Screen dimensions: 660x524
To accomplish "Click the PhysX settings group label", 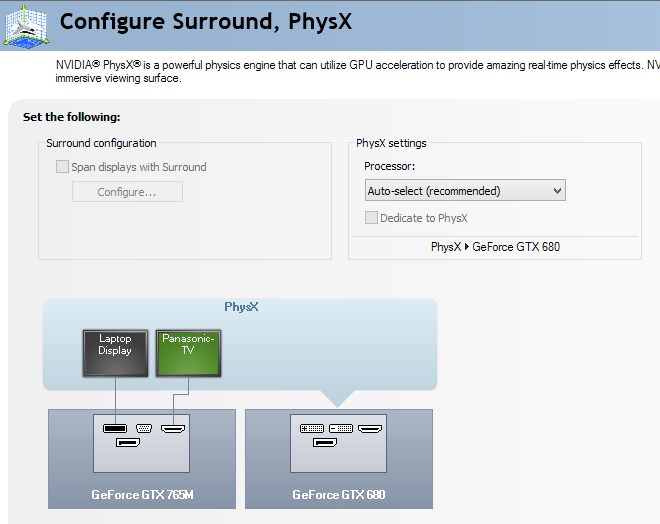I will [x=391, y=143].
